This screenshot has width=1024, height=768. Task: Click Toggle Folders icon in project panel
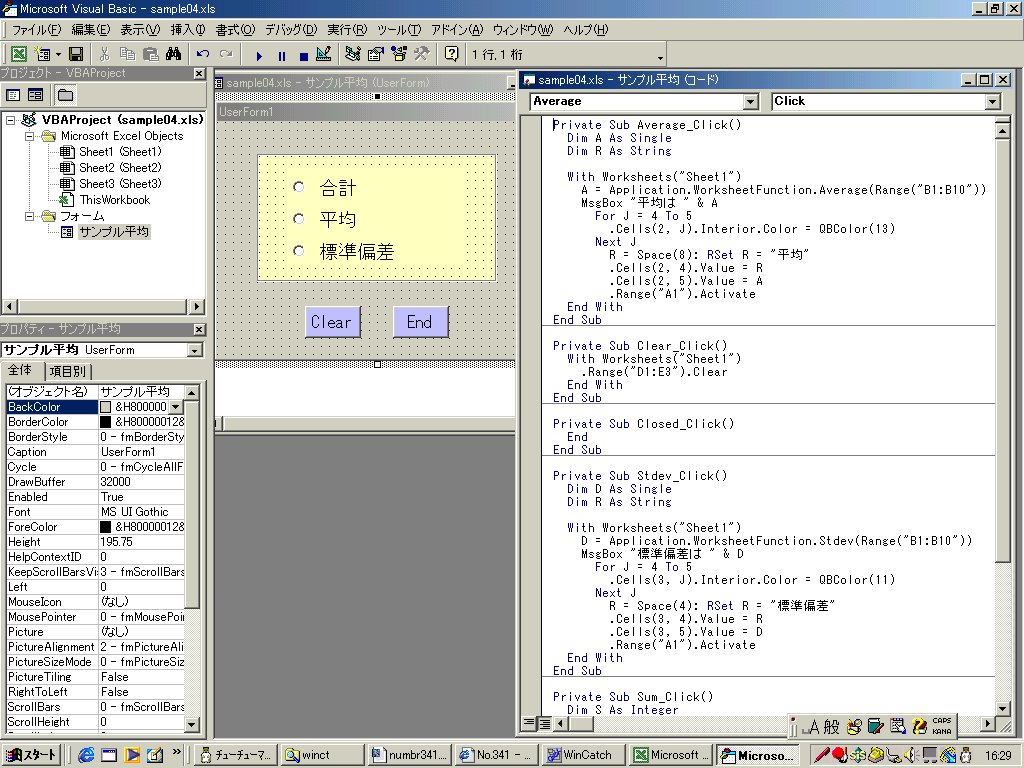click(65, 95)
